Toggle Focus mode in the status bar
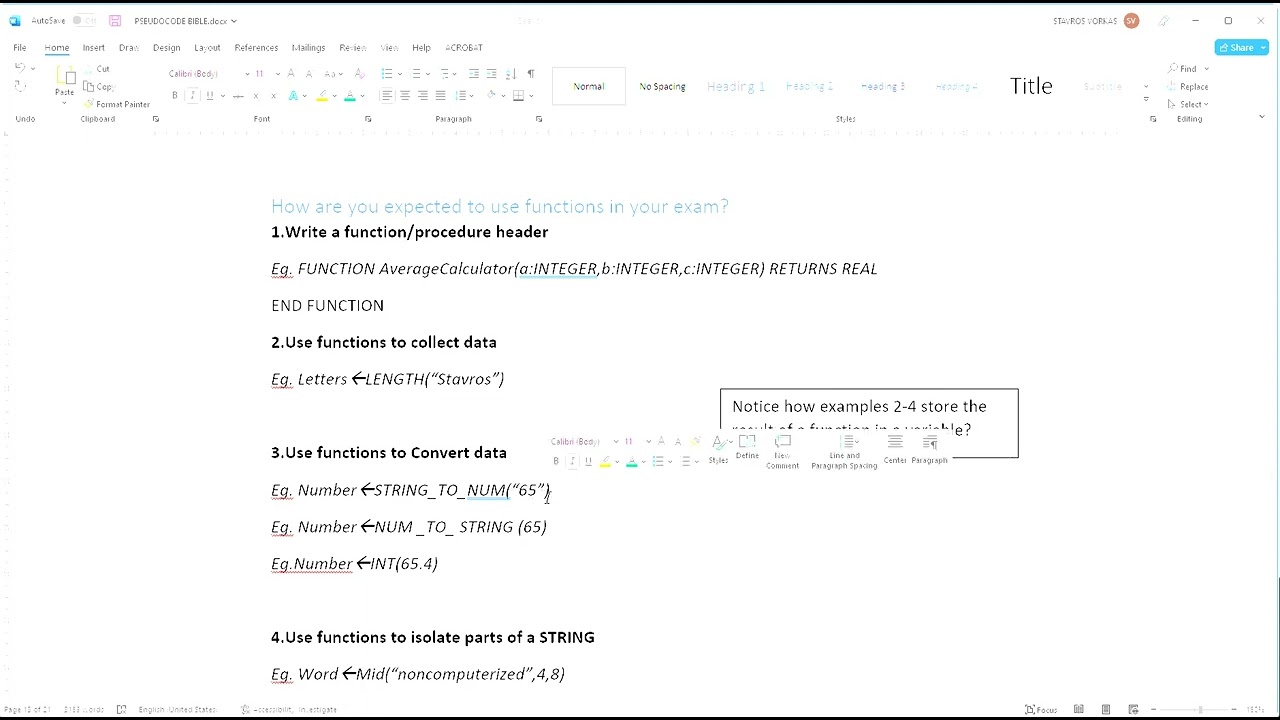This screenshot has width=1280, height=720. 1041,709
